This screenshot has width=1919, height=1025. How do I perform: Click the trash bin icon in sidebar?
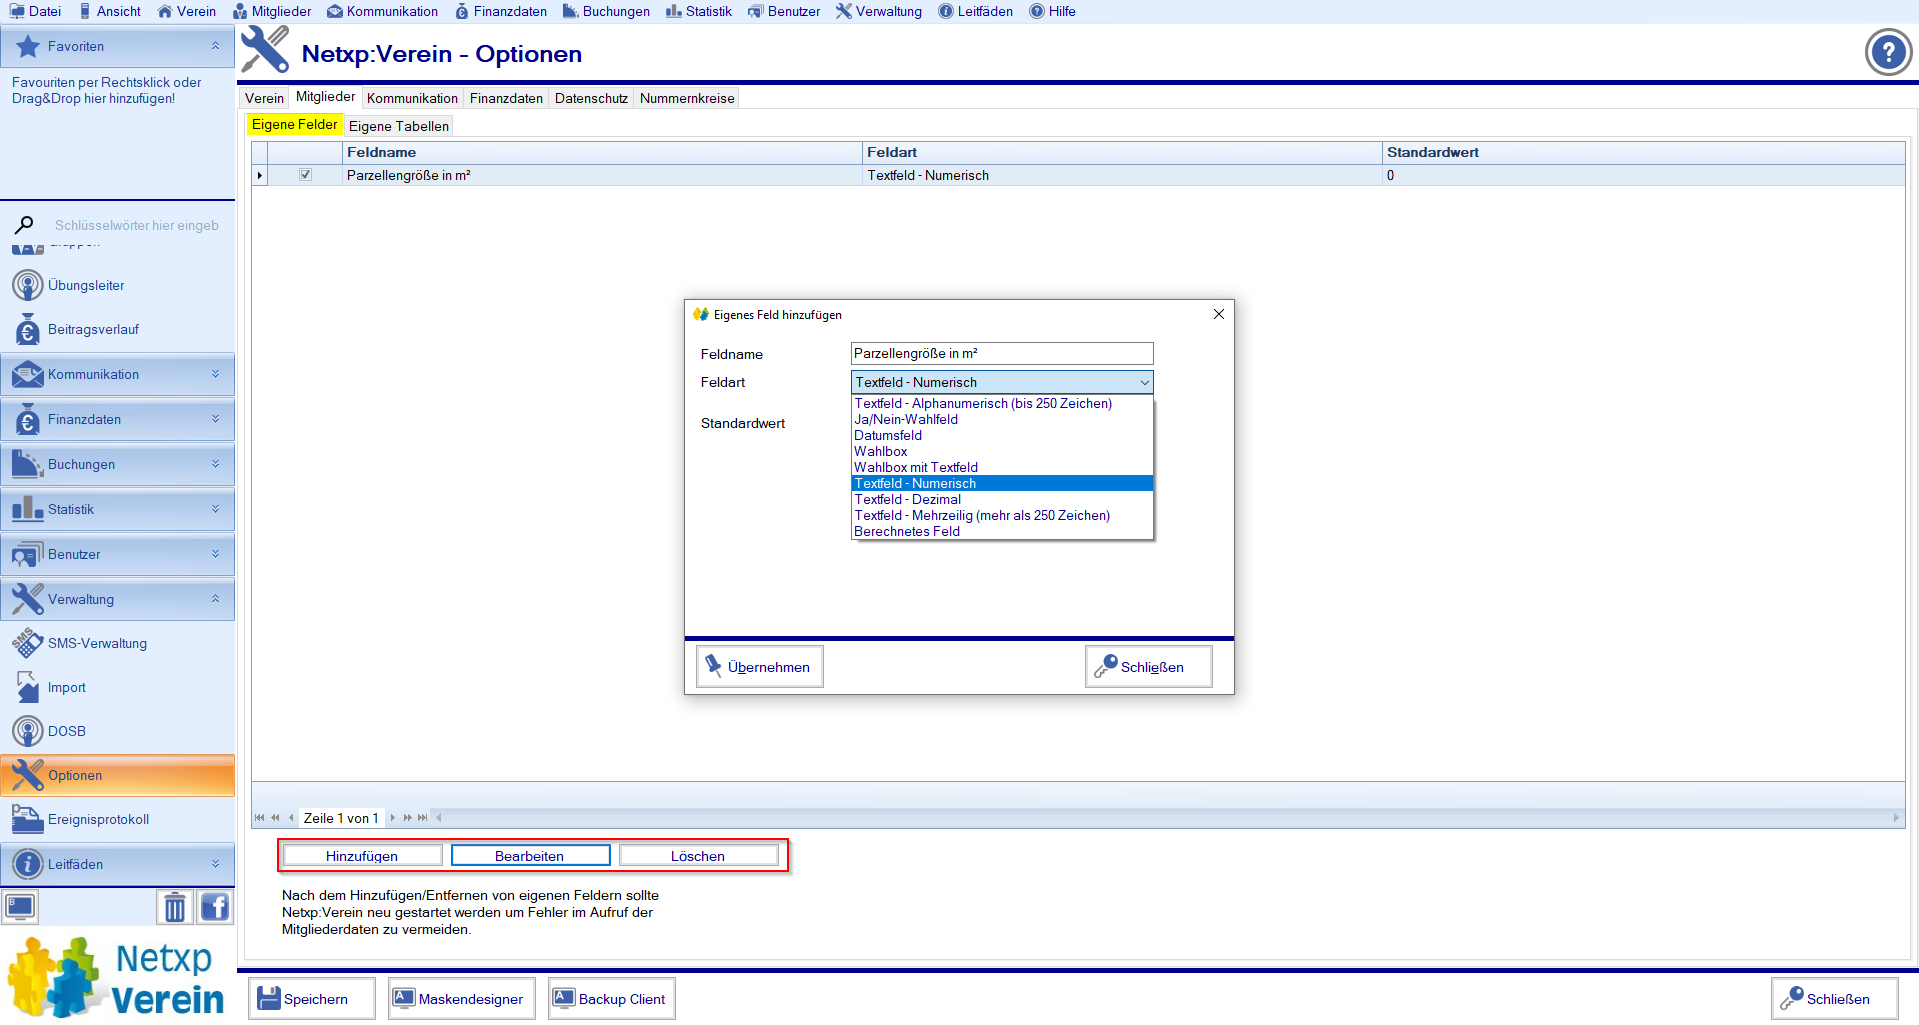click(x=175, y=907)
